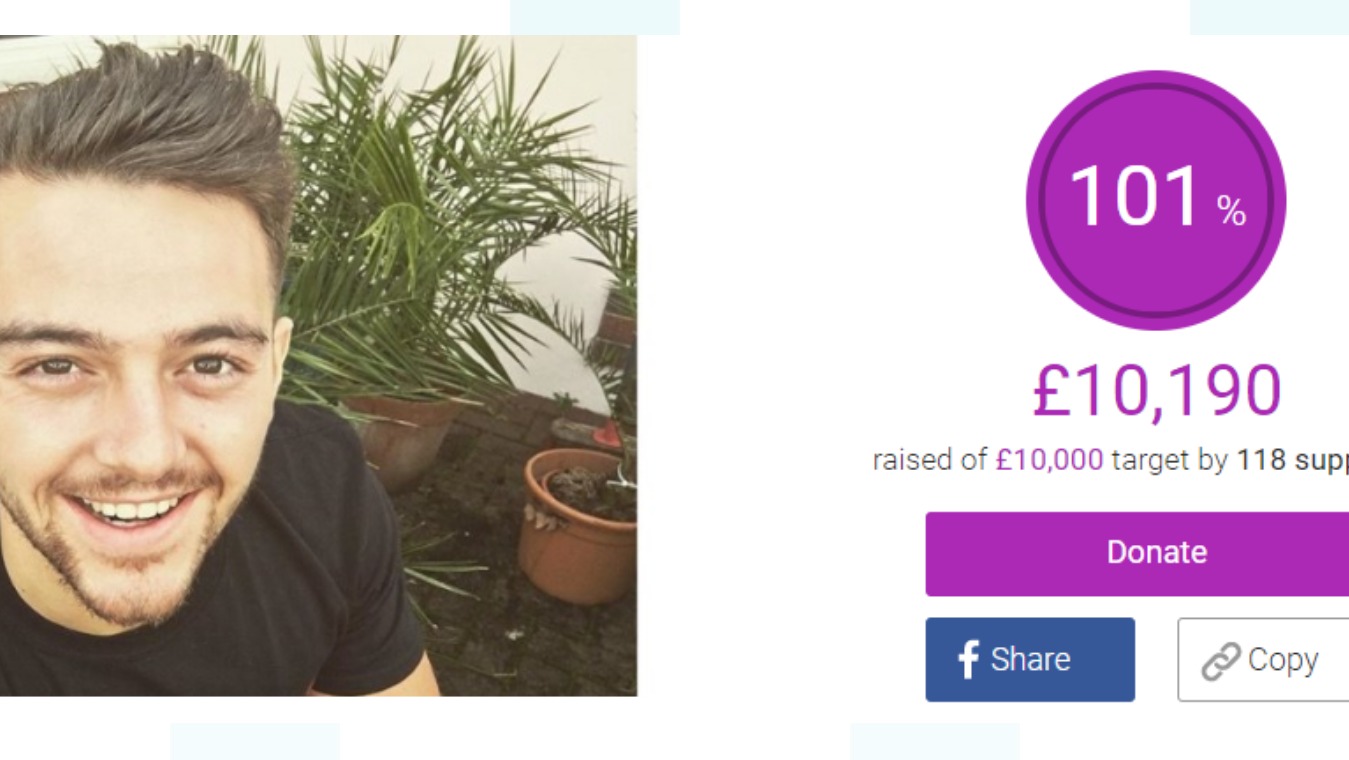The height and width of the screenshot is (760, 1349).
Task: Click the chain link icon
Action: 1220,661
